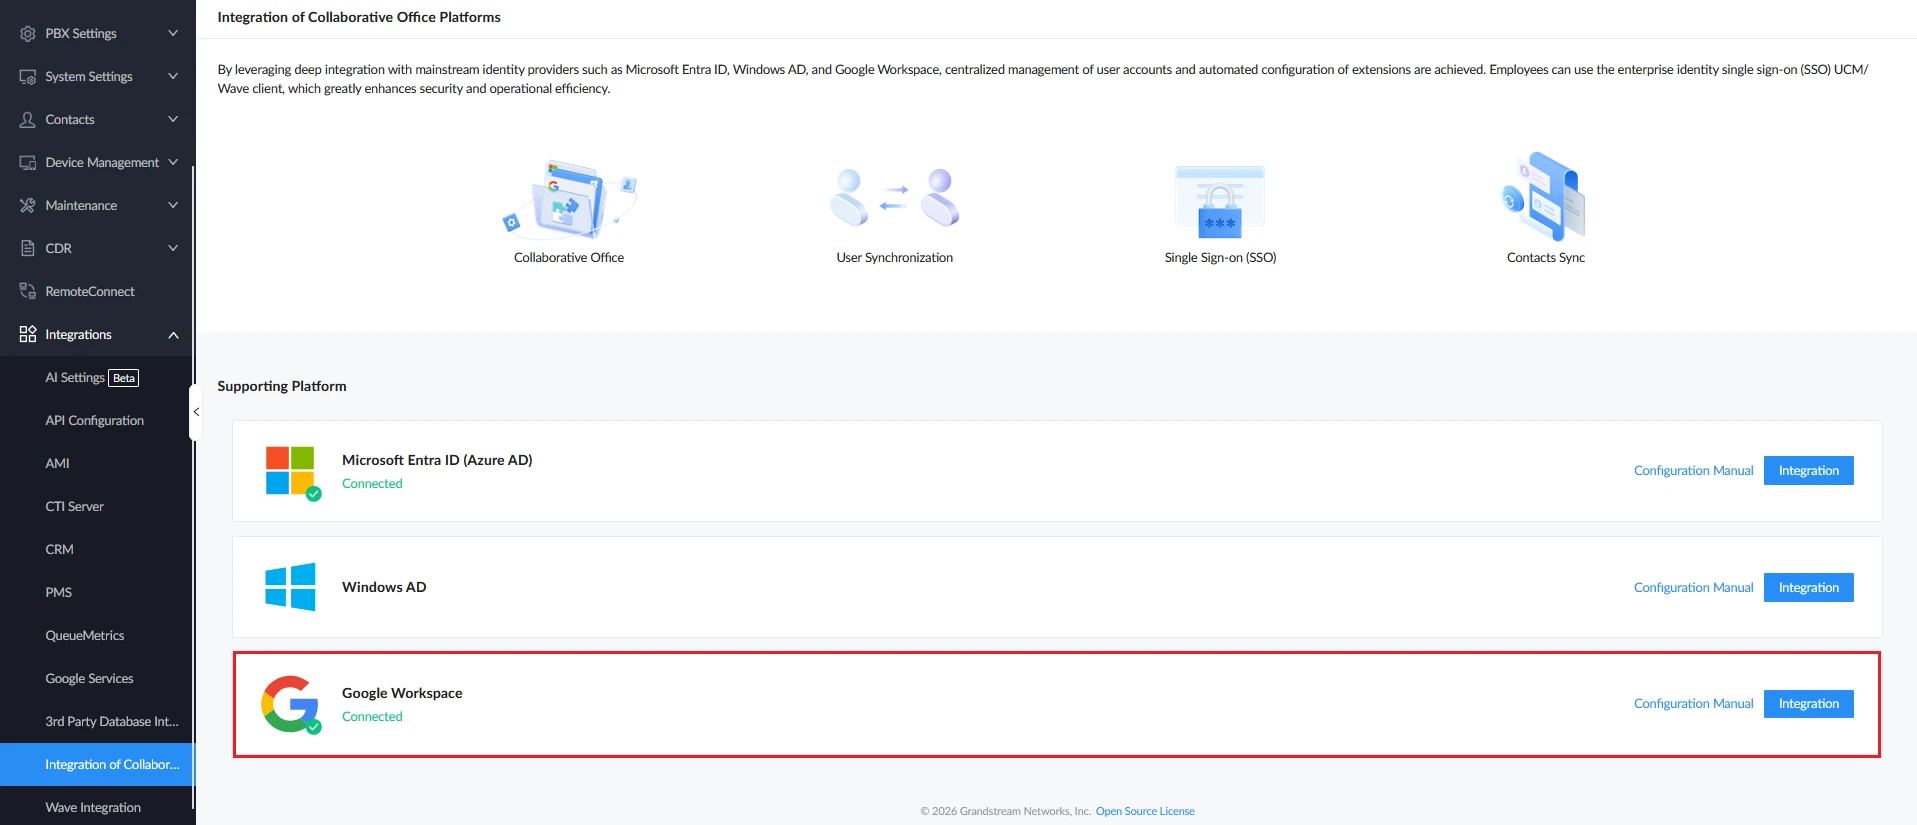Click the Beta badge beside AI Settings
This screenshot has height=825, width=1917.
[x=124, y=378]
